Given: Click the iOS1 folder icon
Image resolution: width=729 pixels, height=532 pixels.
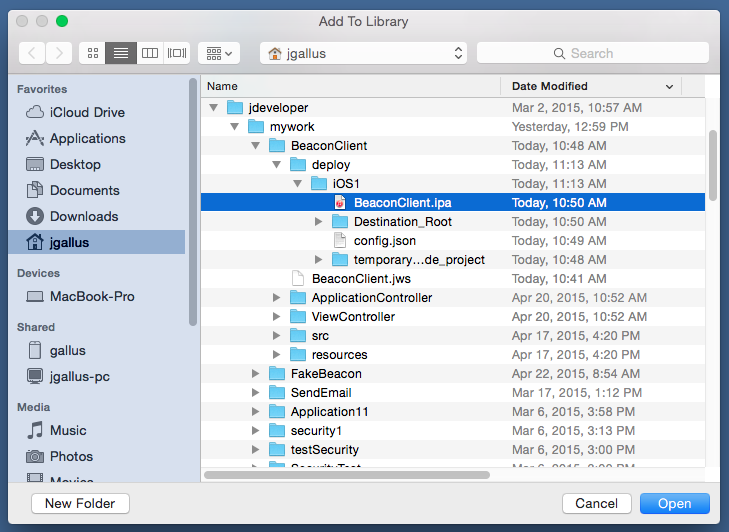Looking at the screenshot, I should [x=319, y=184].
